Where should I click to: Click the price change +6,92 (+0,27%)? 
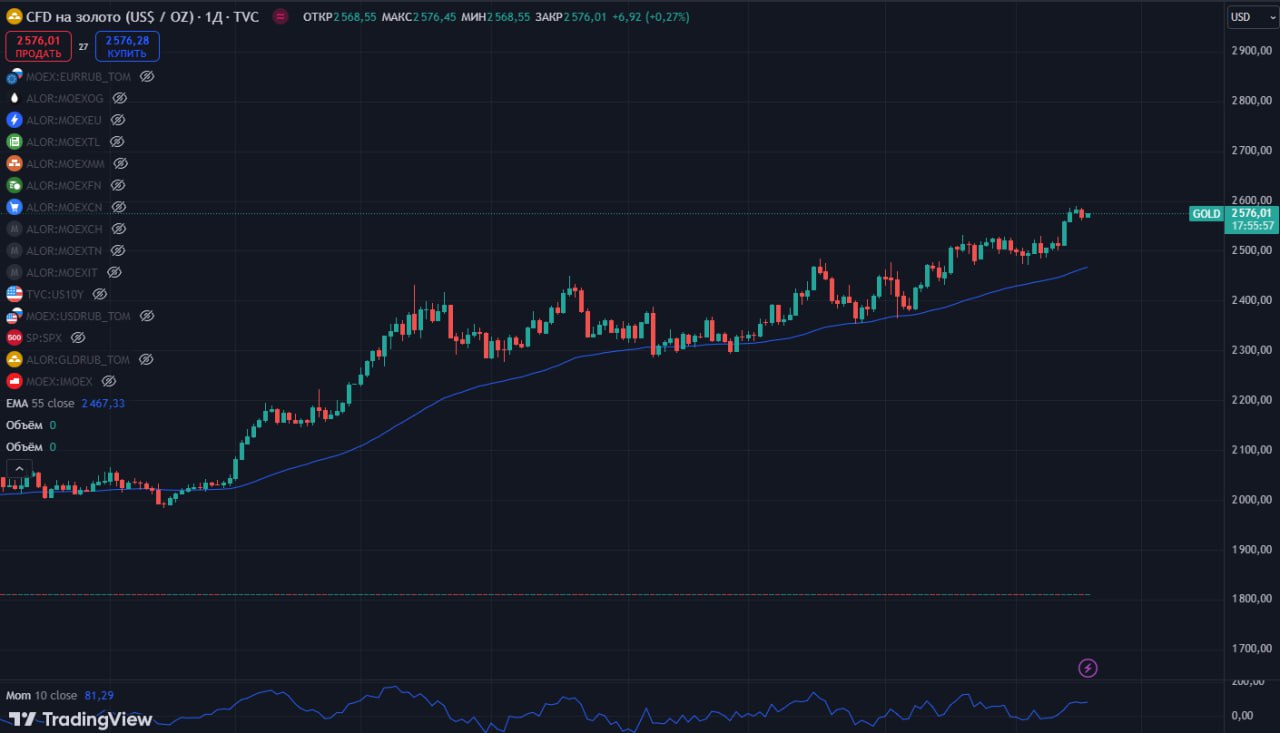click(x=650, y=17)
